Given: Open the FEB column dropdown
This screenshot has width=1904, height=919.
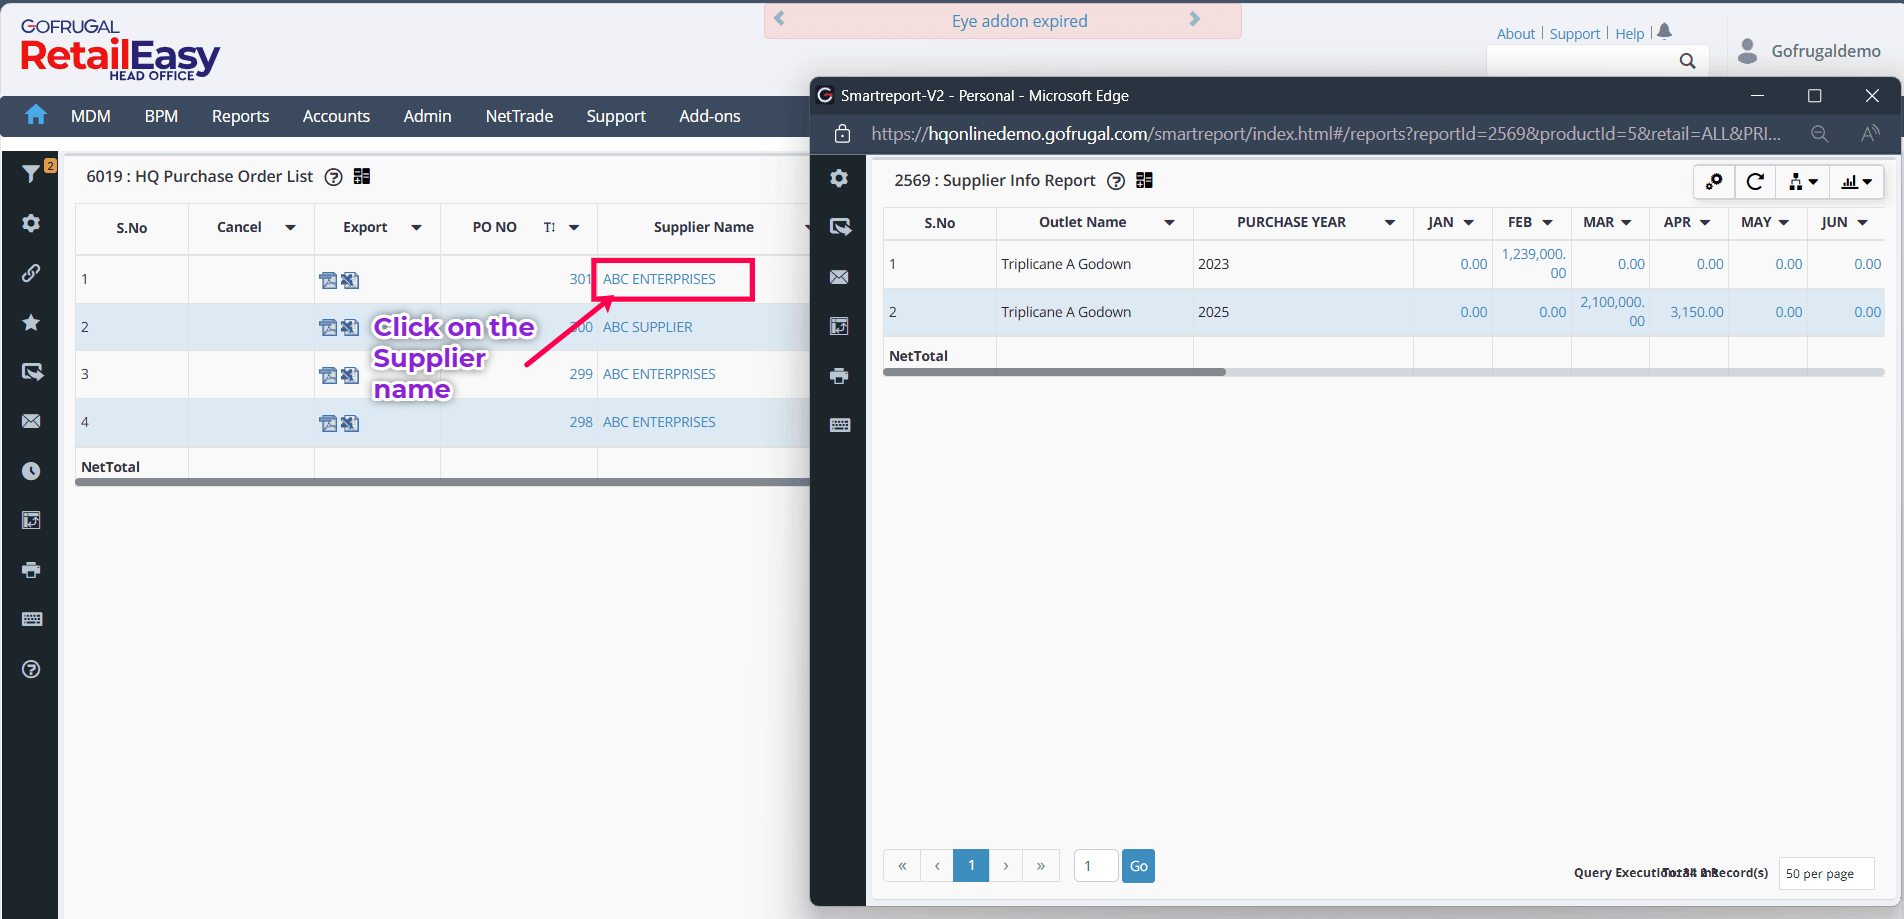Looking at the screenshot, I should [1547, 223].
